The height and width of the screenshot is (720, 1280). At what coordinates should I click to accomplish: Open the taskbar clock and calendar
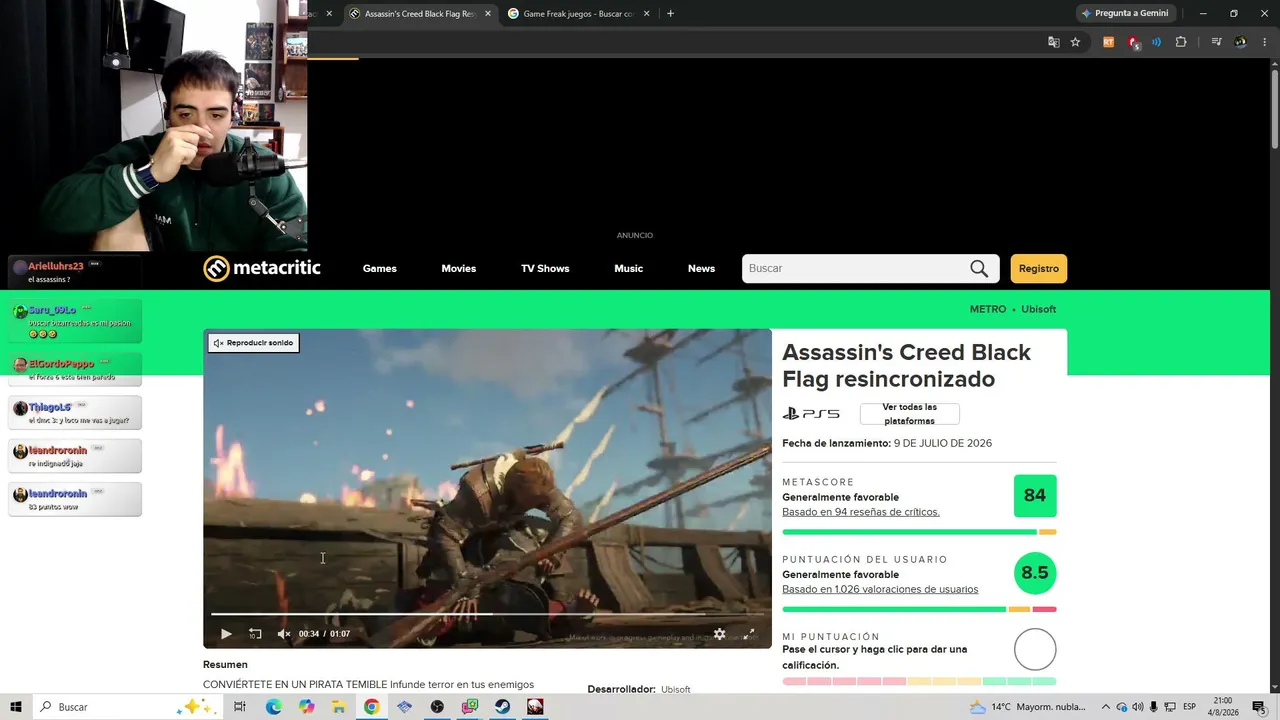click(x=1225, y=707)
